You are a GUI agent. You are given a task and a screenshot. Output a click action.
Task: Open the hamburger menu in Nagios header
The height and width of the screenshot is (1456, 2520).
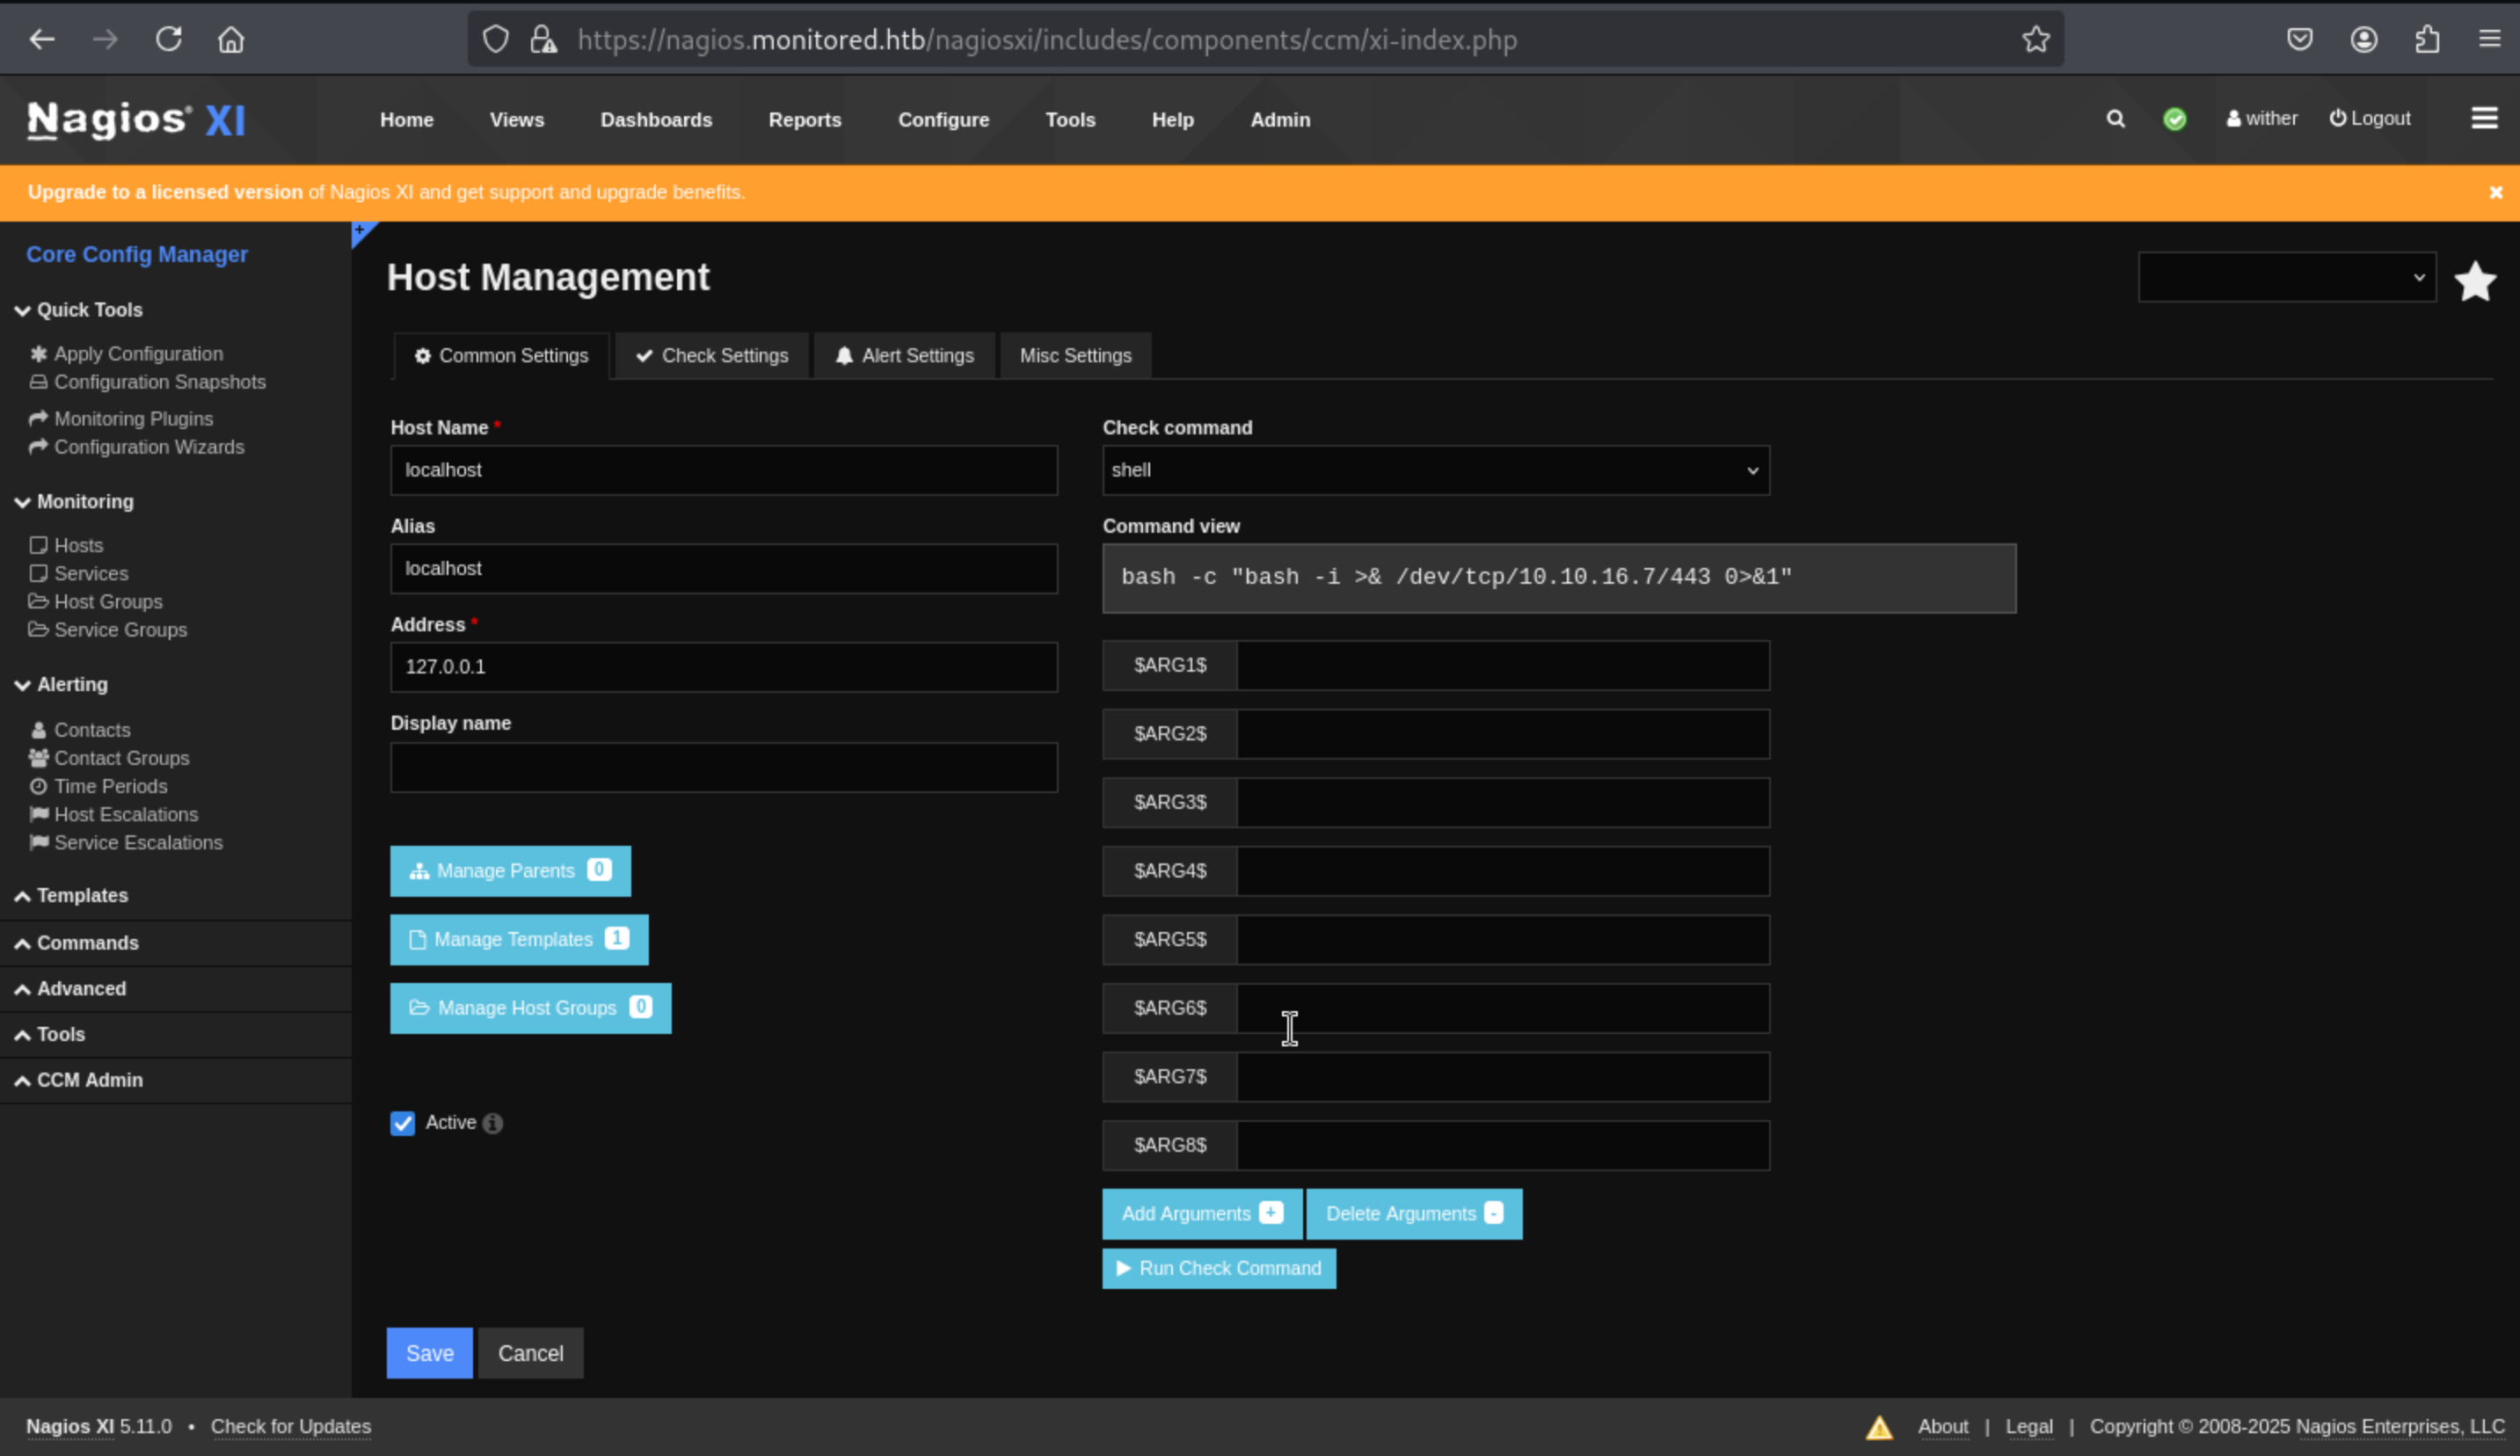pos(2484,119)
